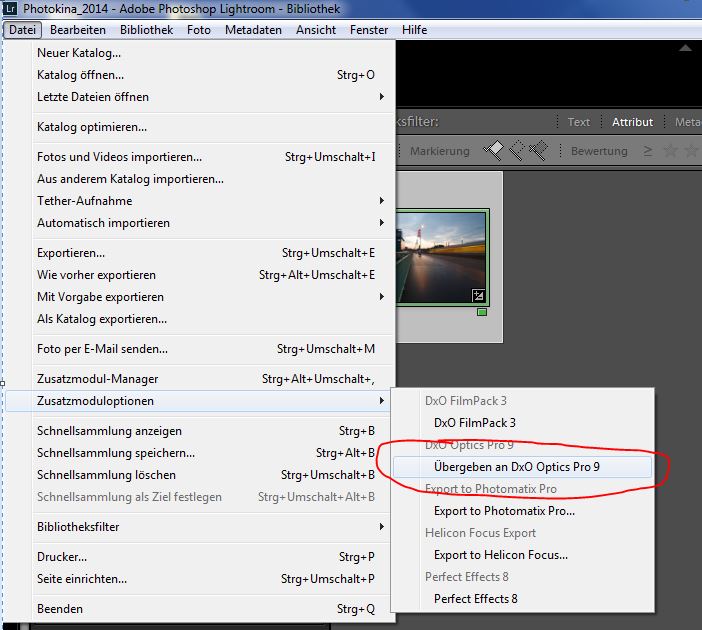Viewport: 702px width, 630px height.
Task: Select Export to Photomatix Pro option
Action: pyautogui.click(x=522, y=511)
